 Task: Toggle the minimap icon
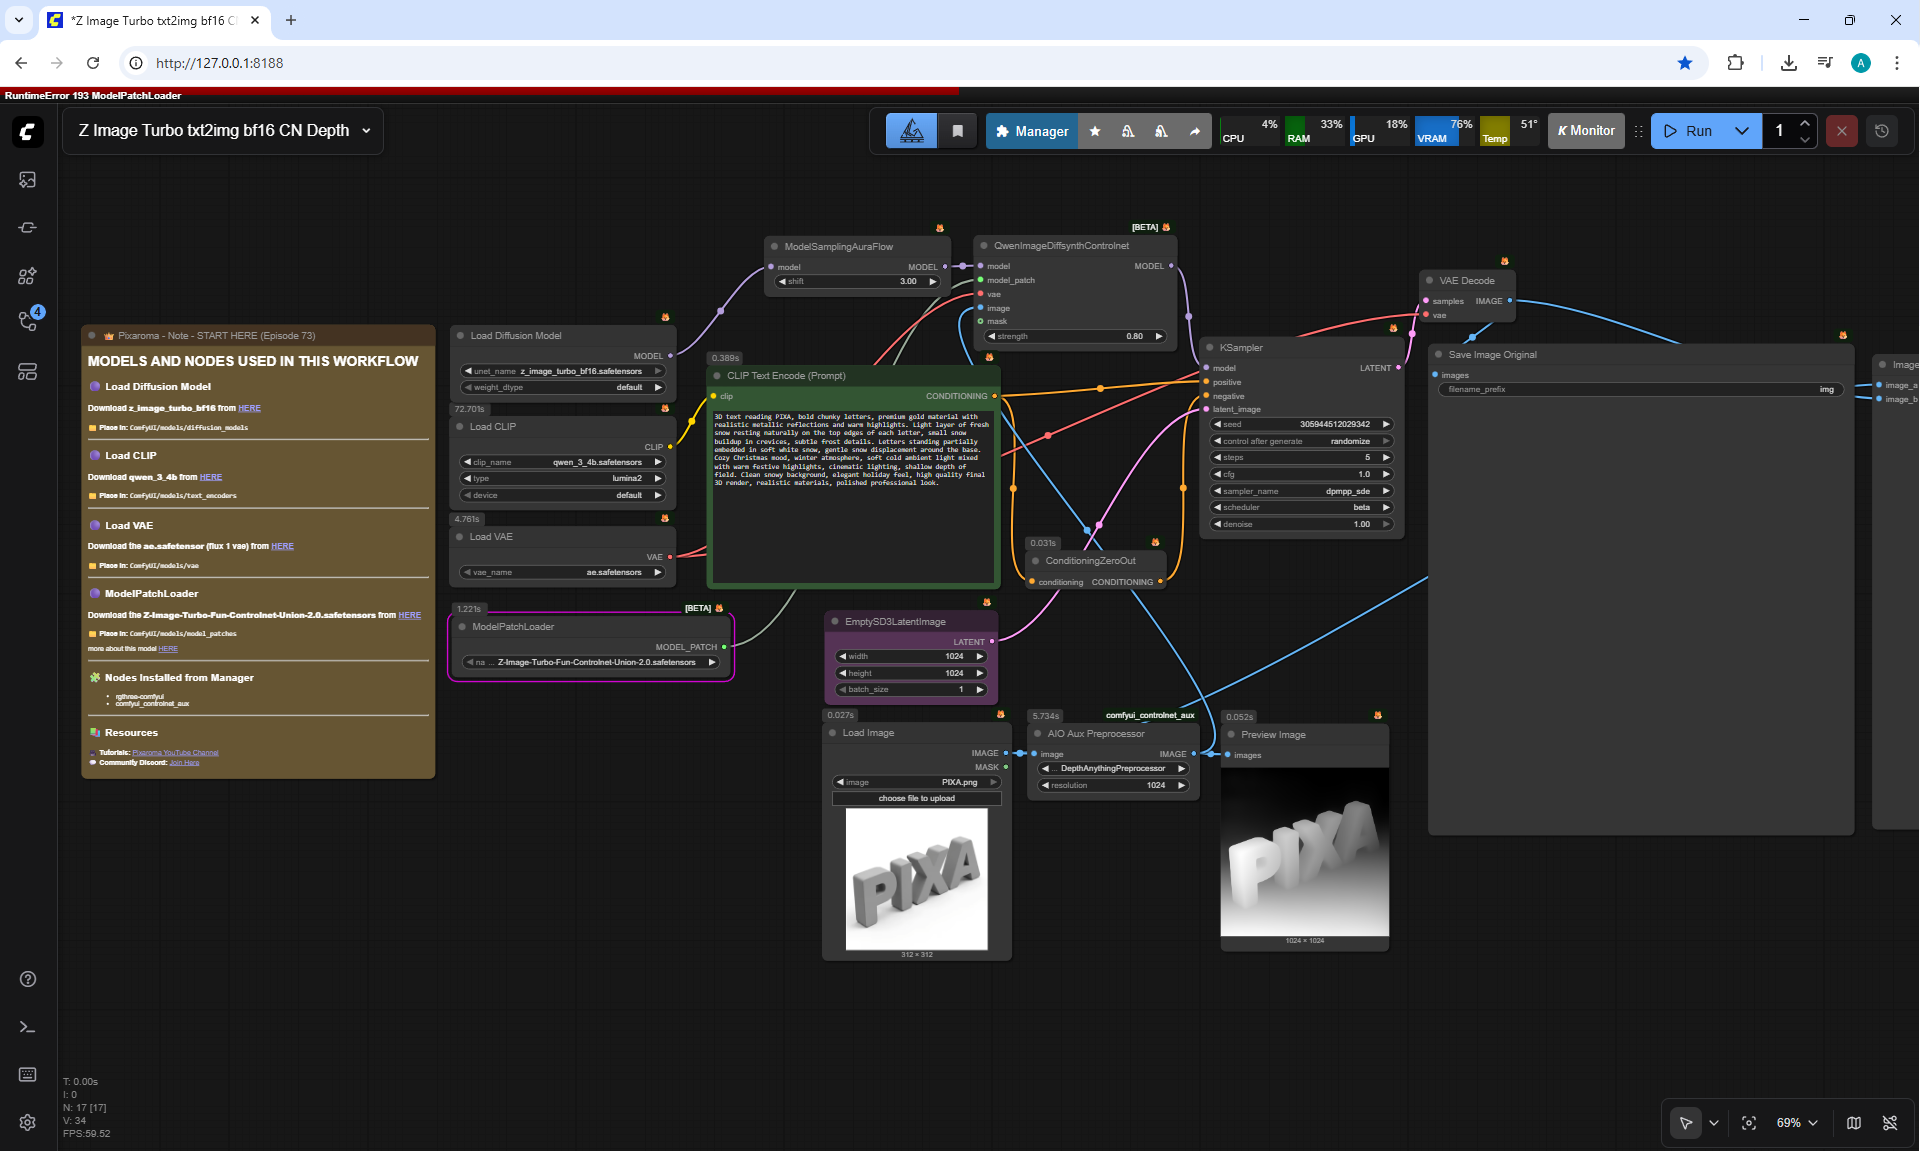pos(1853,1123)
